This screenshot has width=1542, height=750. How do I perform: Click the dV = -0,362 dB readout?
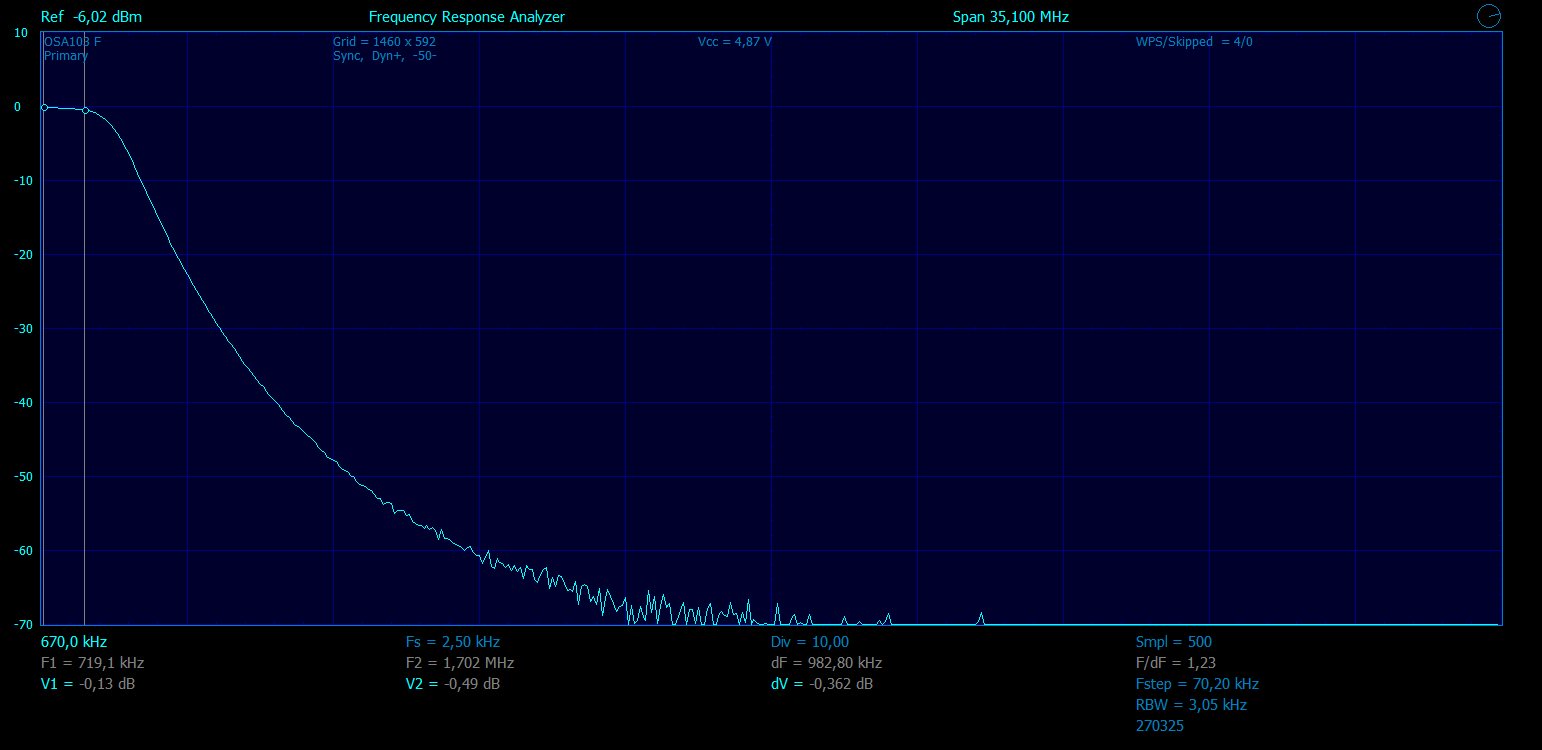pyautogui.click(x=821, y=684)
